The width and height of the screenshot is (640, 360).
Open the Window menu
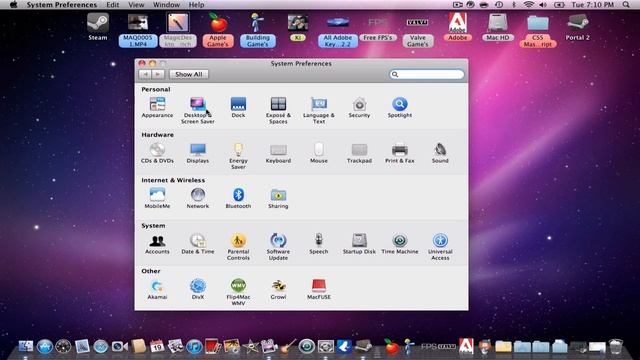pyautogui.click(x=167, y=5)
